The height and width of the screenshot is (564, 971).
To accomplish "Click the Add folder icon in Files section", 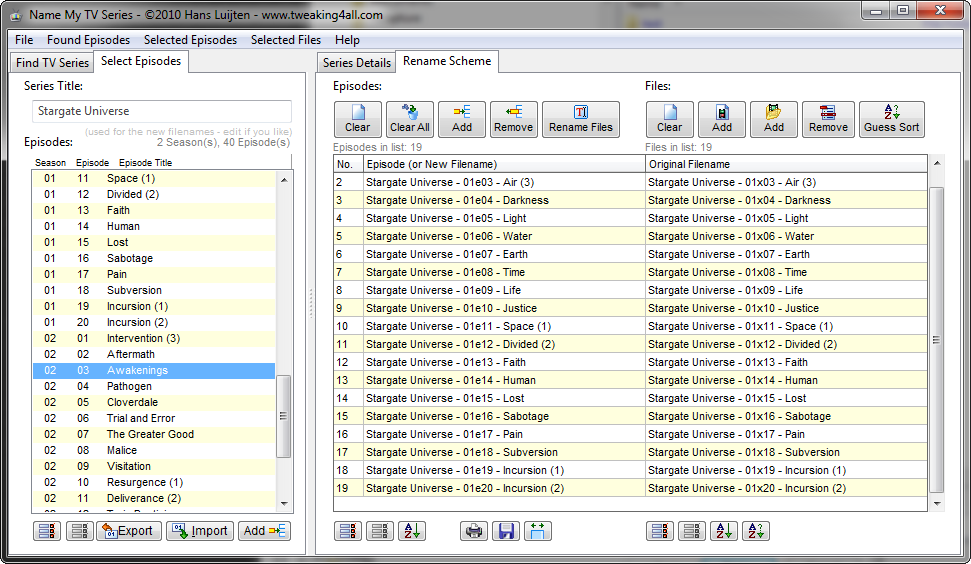I will (x=774, y=119).
